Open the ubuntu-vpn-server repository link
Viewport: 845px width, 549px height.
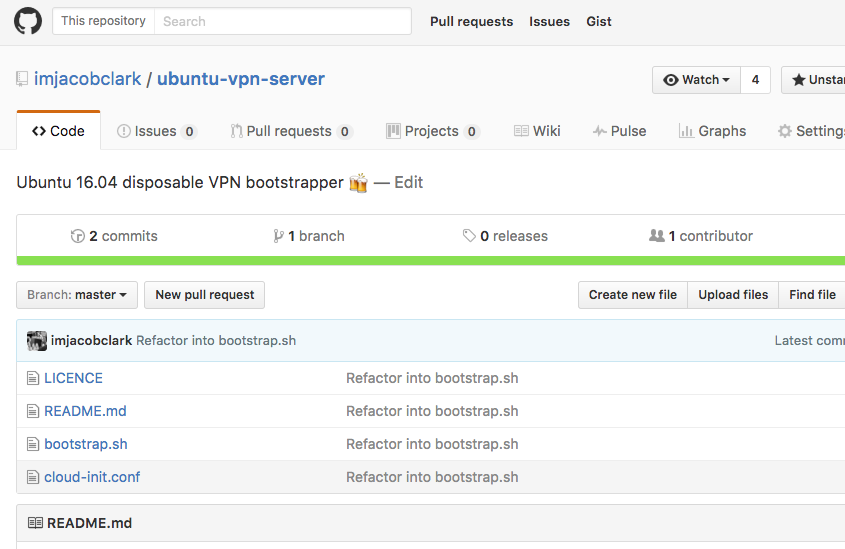click(241, 79)
